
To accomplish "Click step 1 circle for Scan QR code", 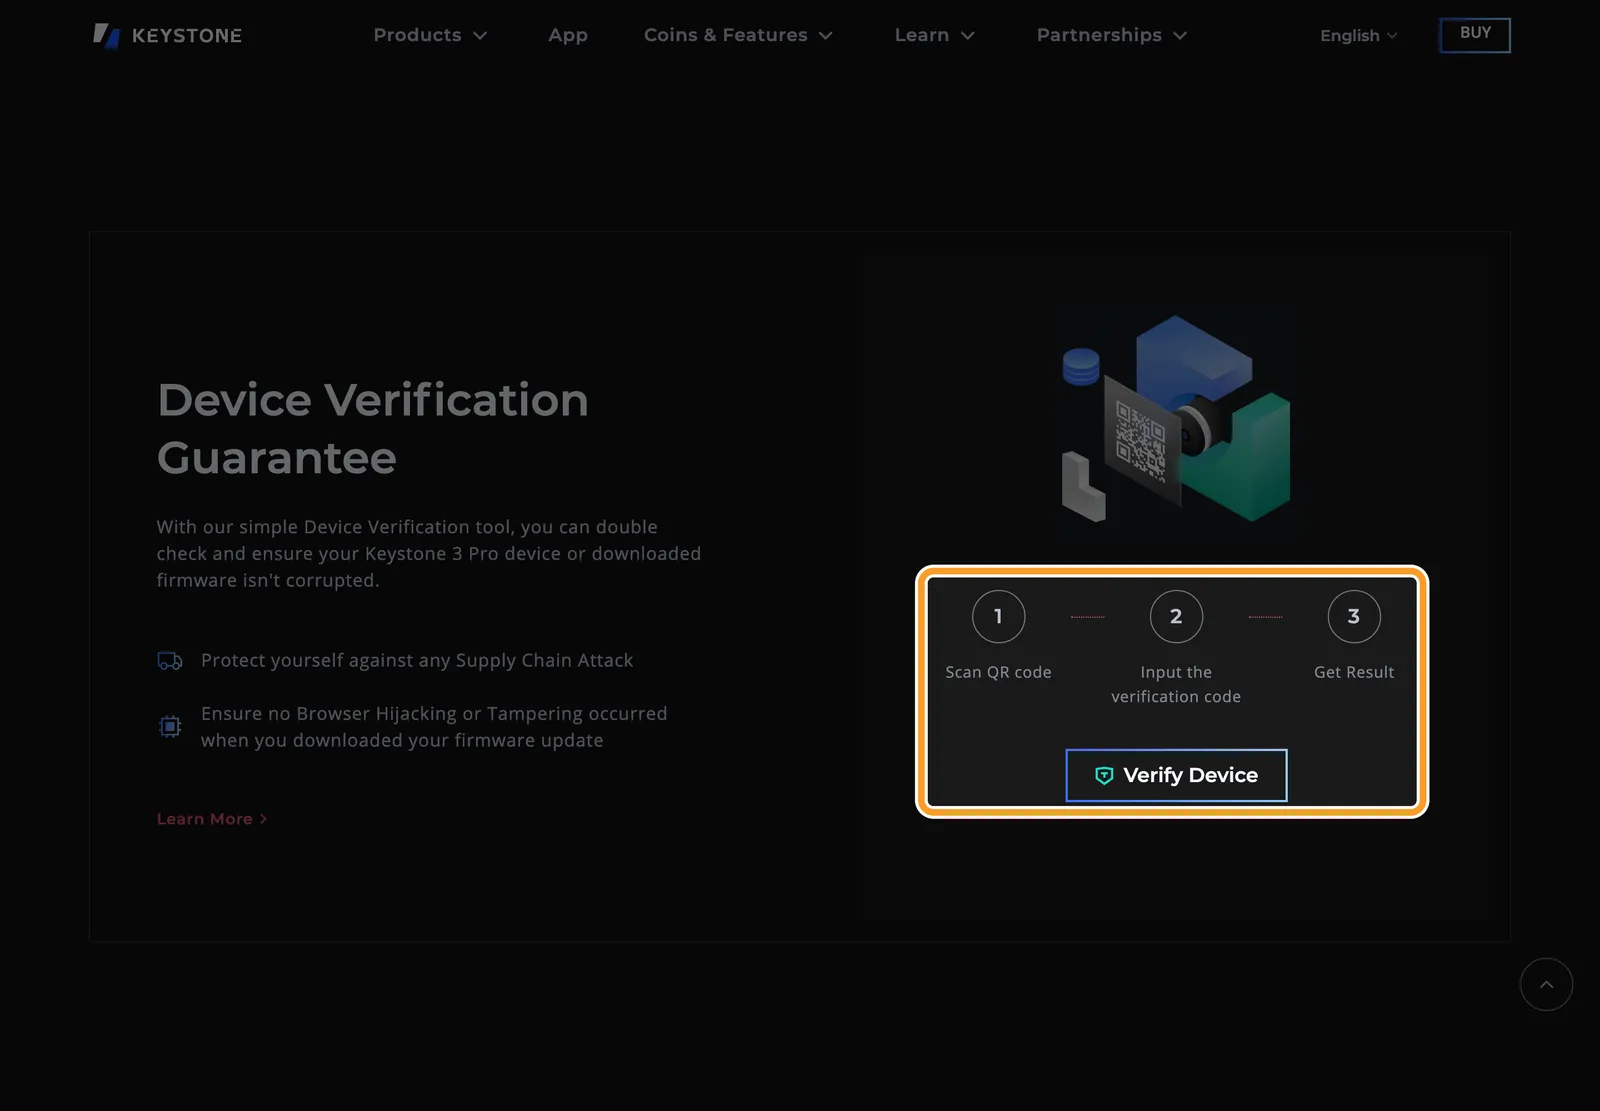I will coord(998,616).
